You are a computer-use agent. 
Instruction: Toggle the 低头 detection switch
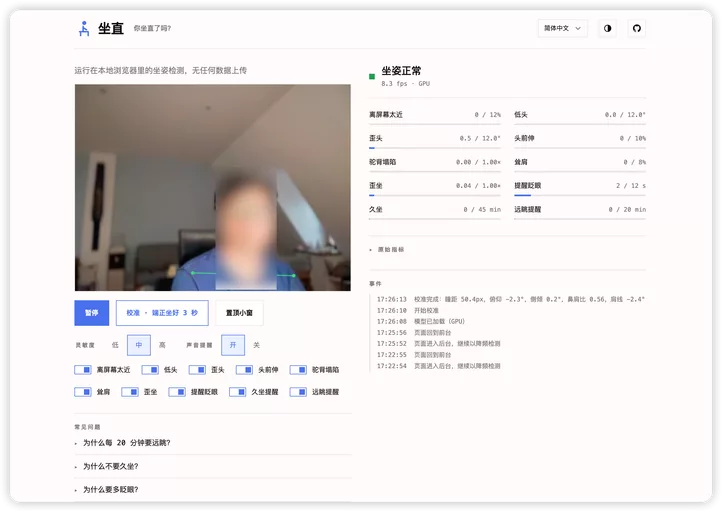click(150, 370)
